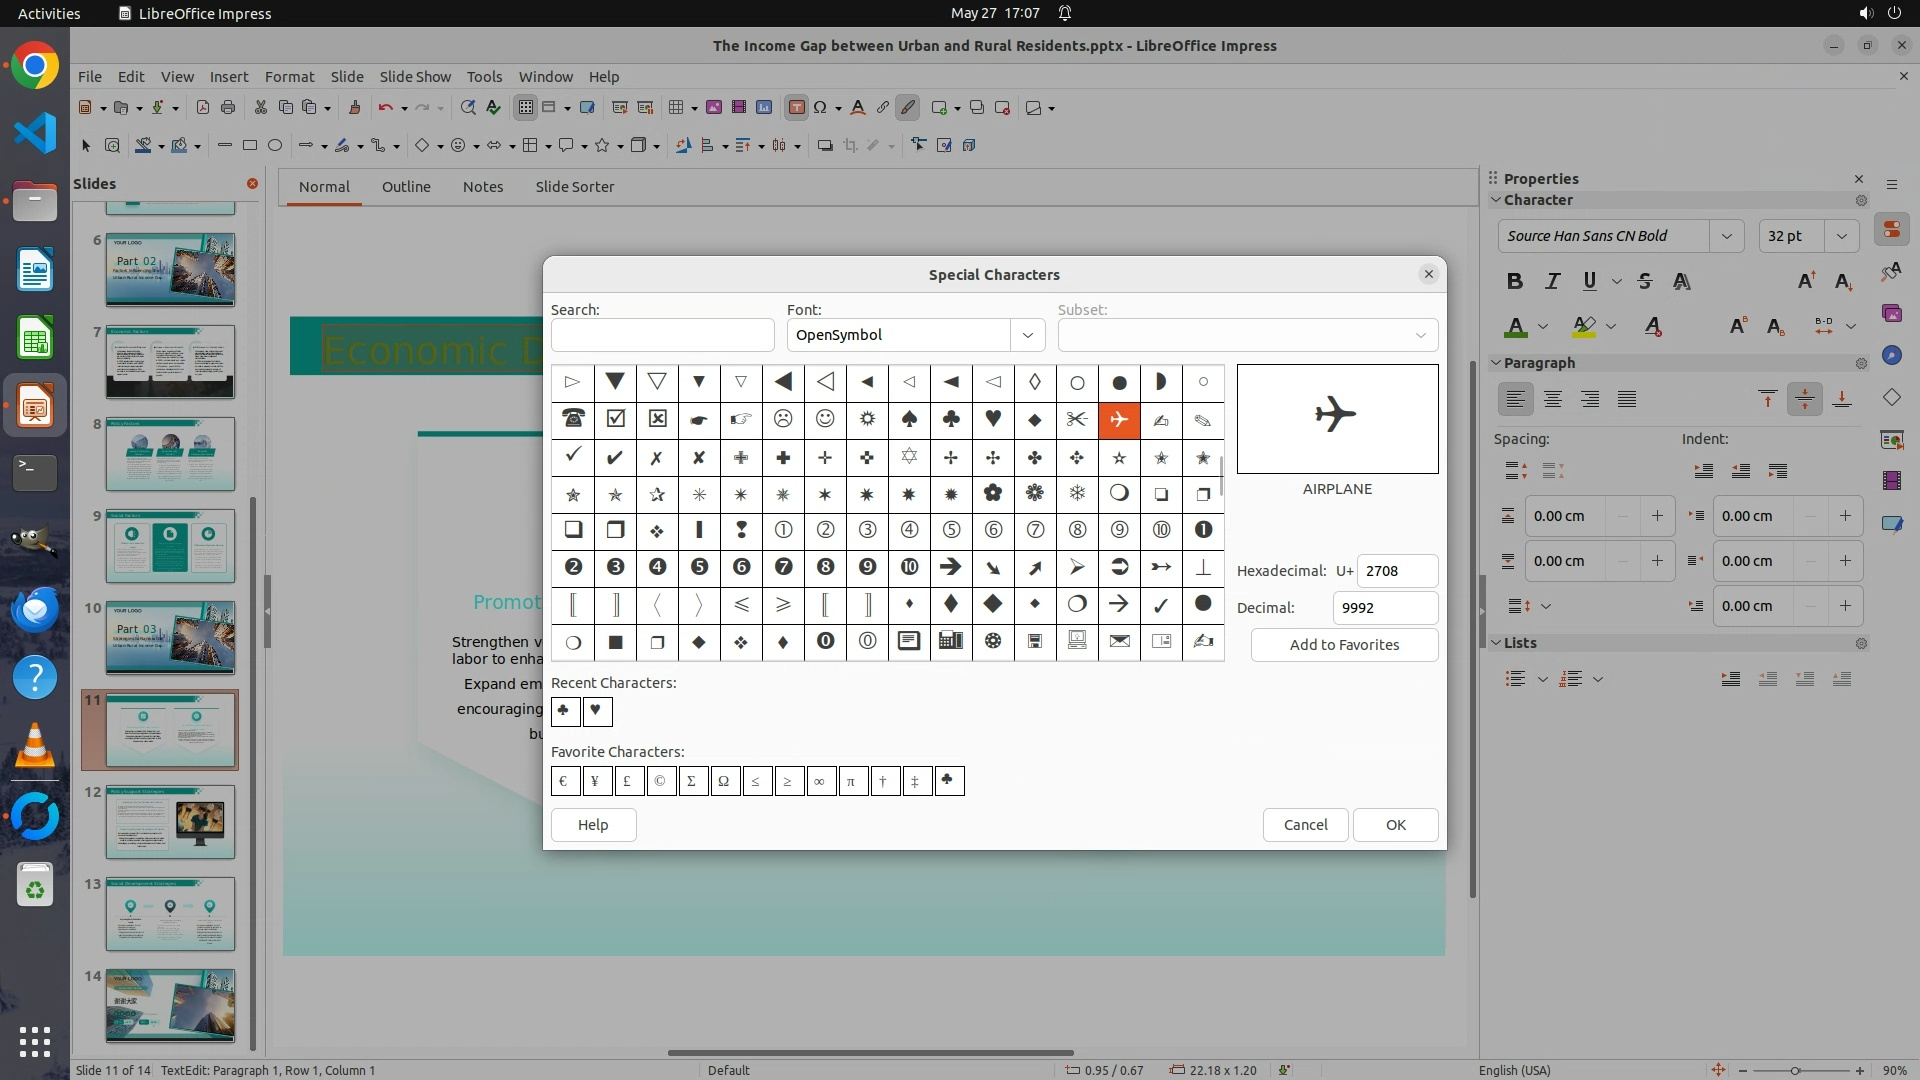Click the Search field in Special Characters

pos(662,335)
